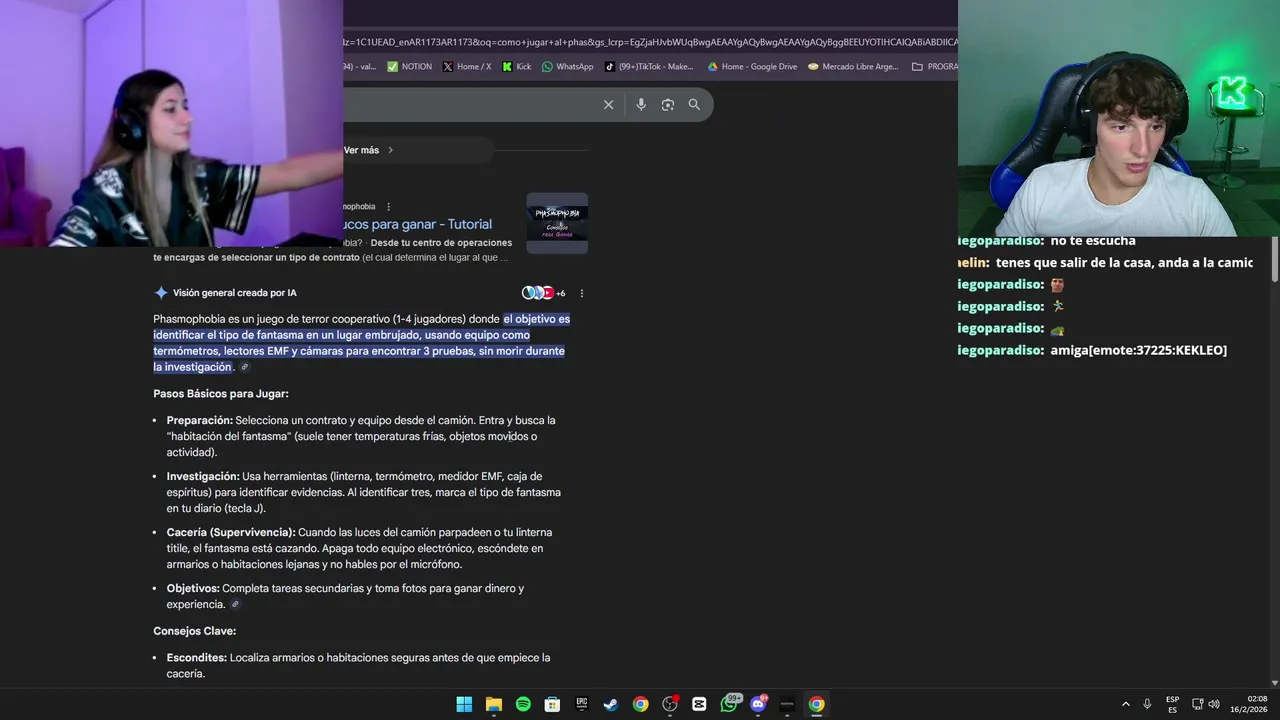Screen dimensions: 1280x720
Task: Open the Kick bookmark
Action: coord(517,67)
